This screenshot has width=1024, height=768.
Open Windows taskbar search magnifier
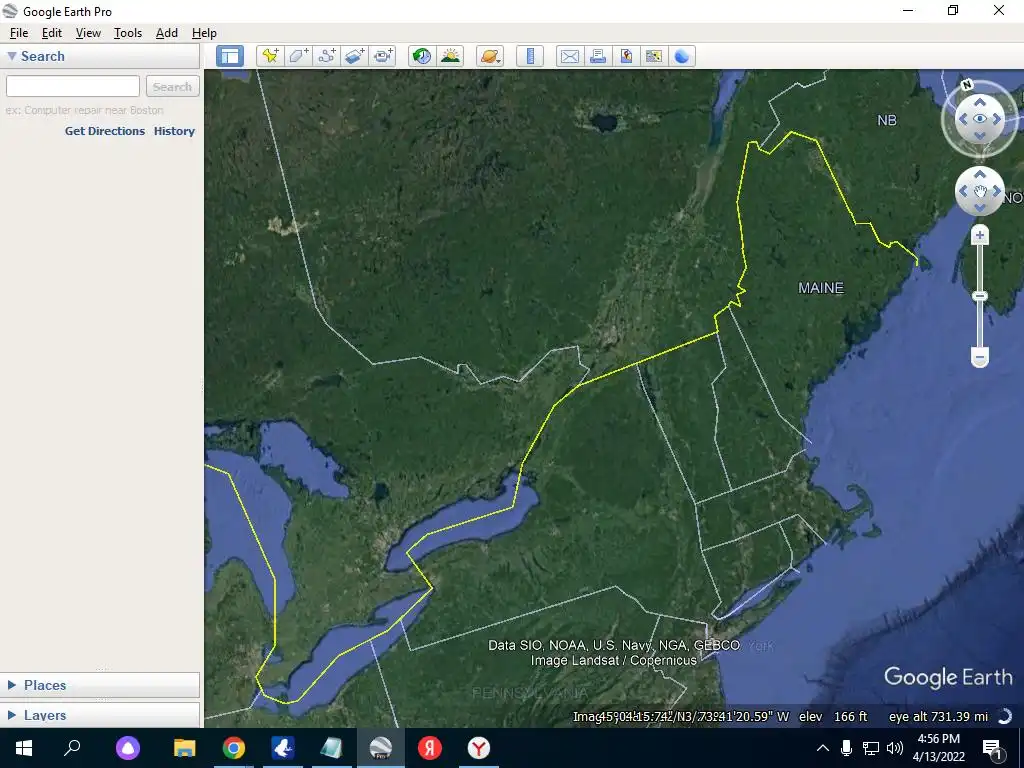pos(72,748)
